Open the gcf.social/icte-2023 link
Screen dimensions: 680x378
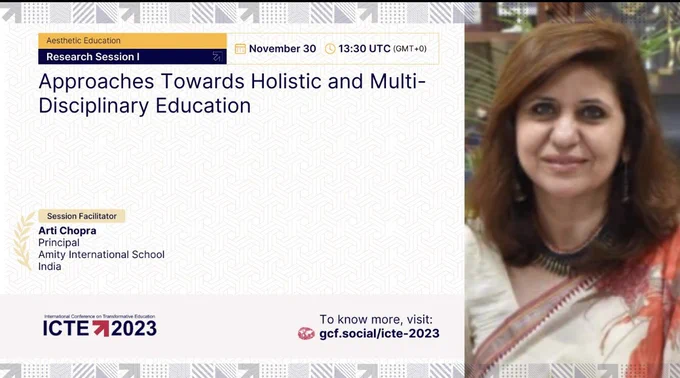tap(379, 333)
